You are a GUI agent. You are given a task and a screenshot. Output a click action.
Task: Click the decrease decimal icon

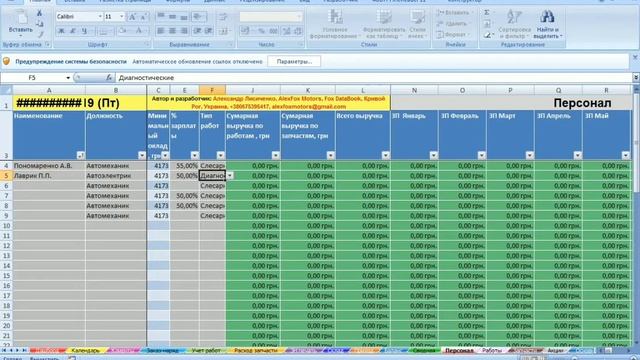pyautogui.click(x=298, y=31)
